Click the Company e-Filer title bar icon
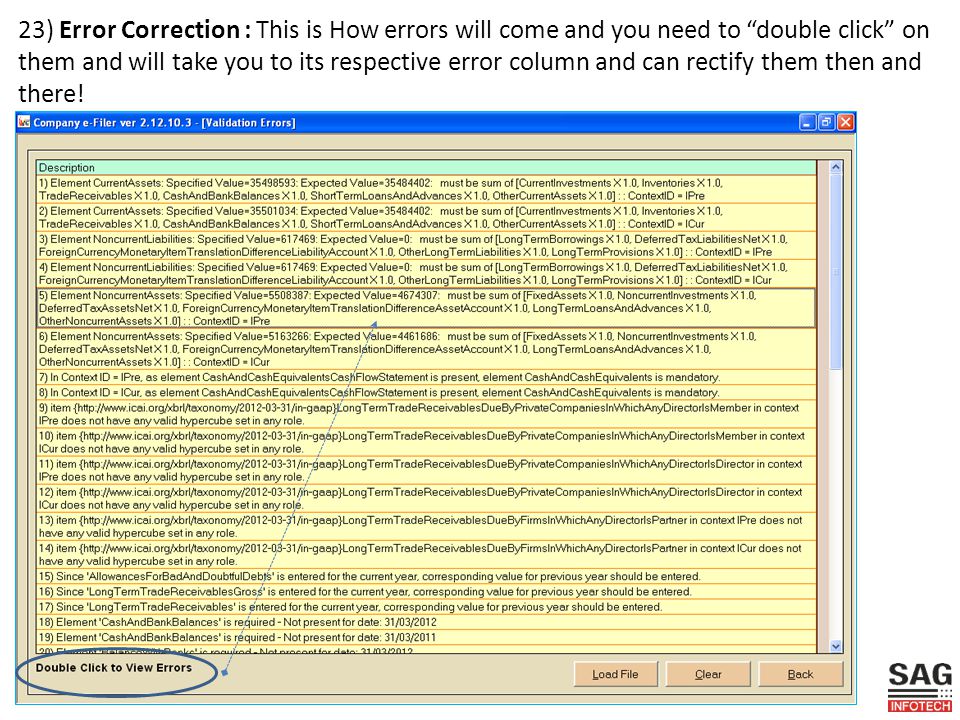The width and height of the screenshot is (960, 720). click(x=24, y=122)
